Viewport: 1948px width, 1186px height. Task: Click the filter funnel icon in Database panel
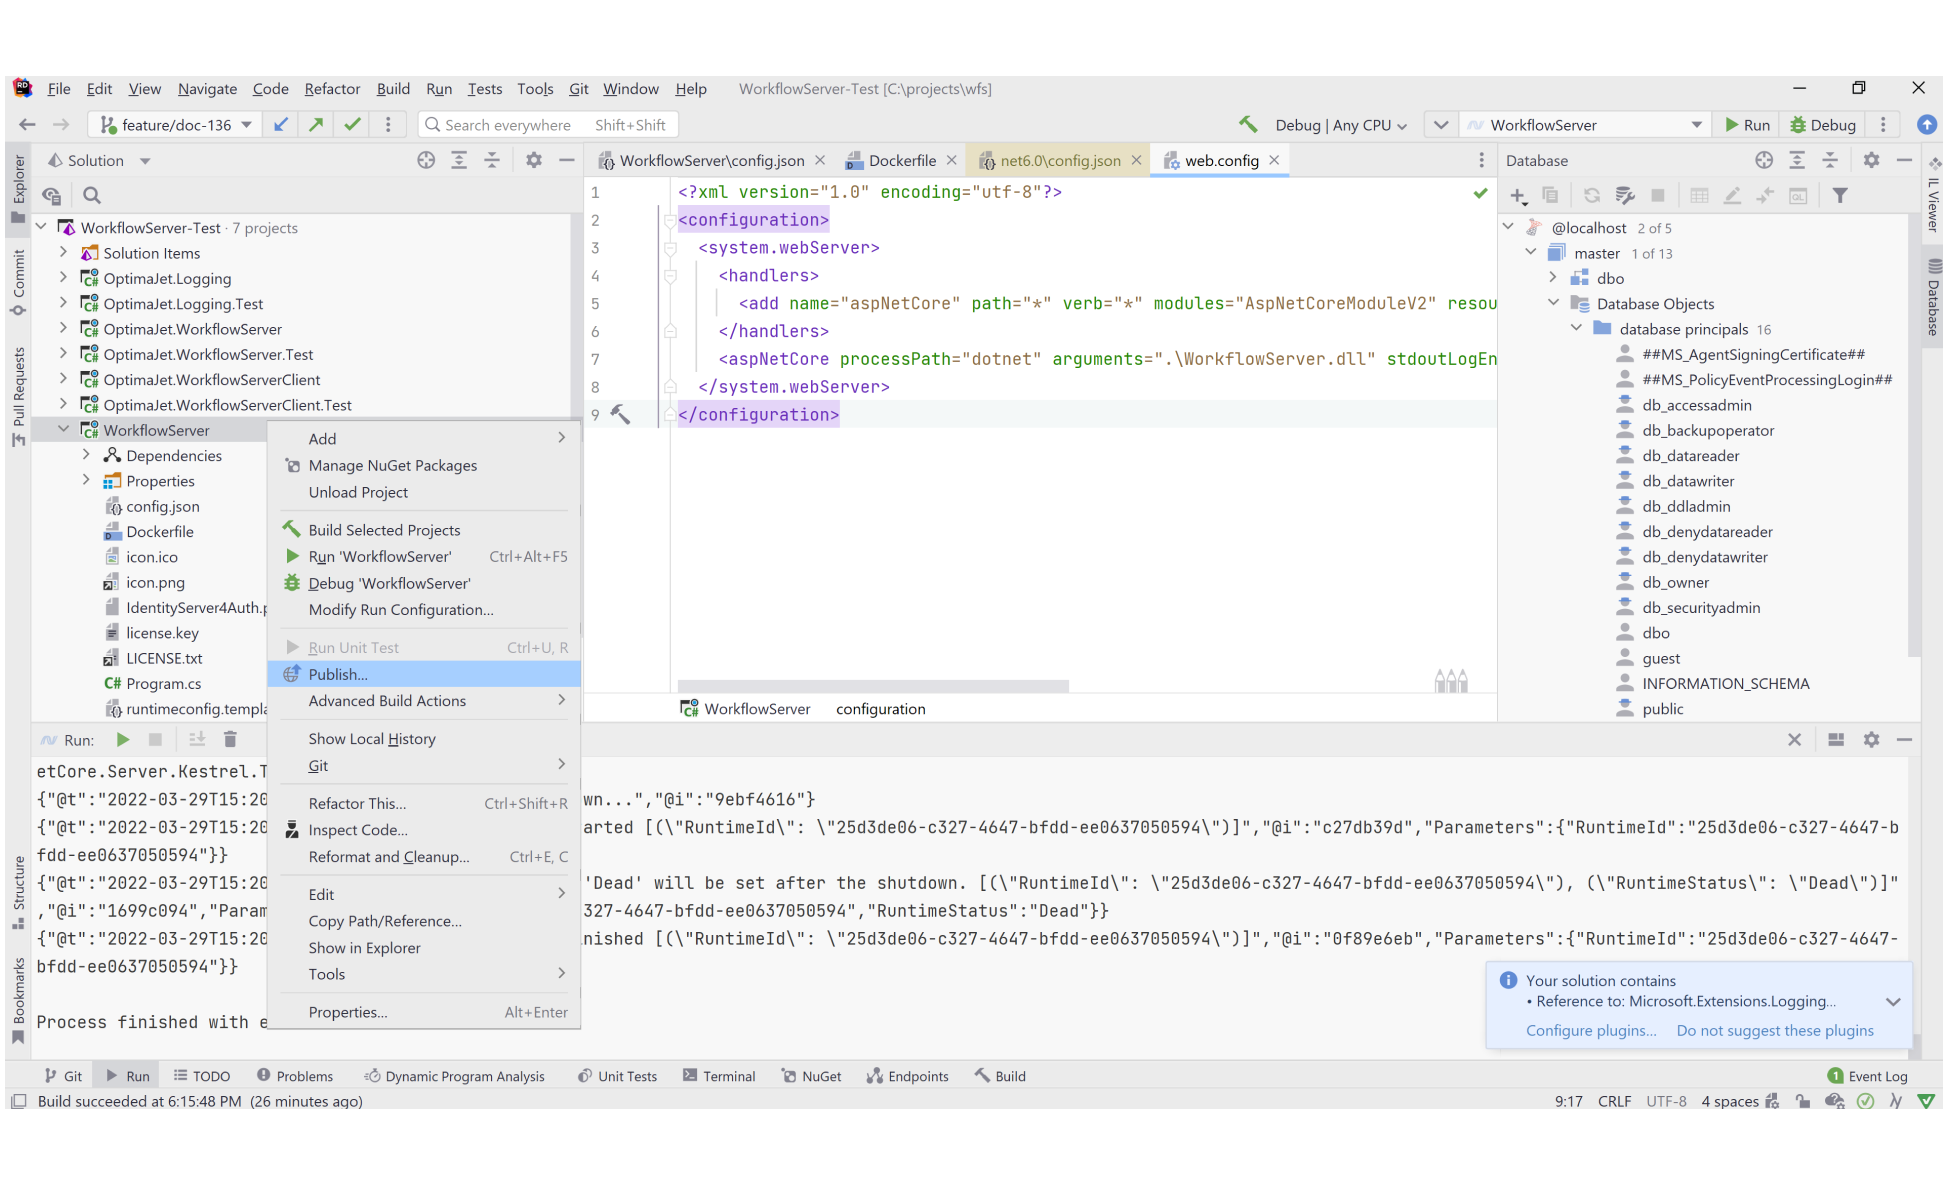point(1840,196)
